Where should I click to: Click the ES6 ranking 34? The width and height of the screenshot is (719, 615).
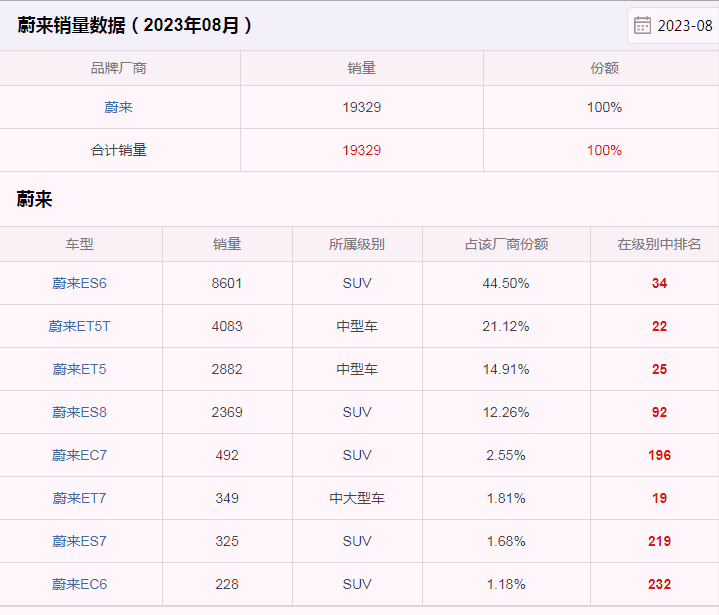659,283
